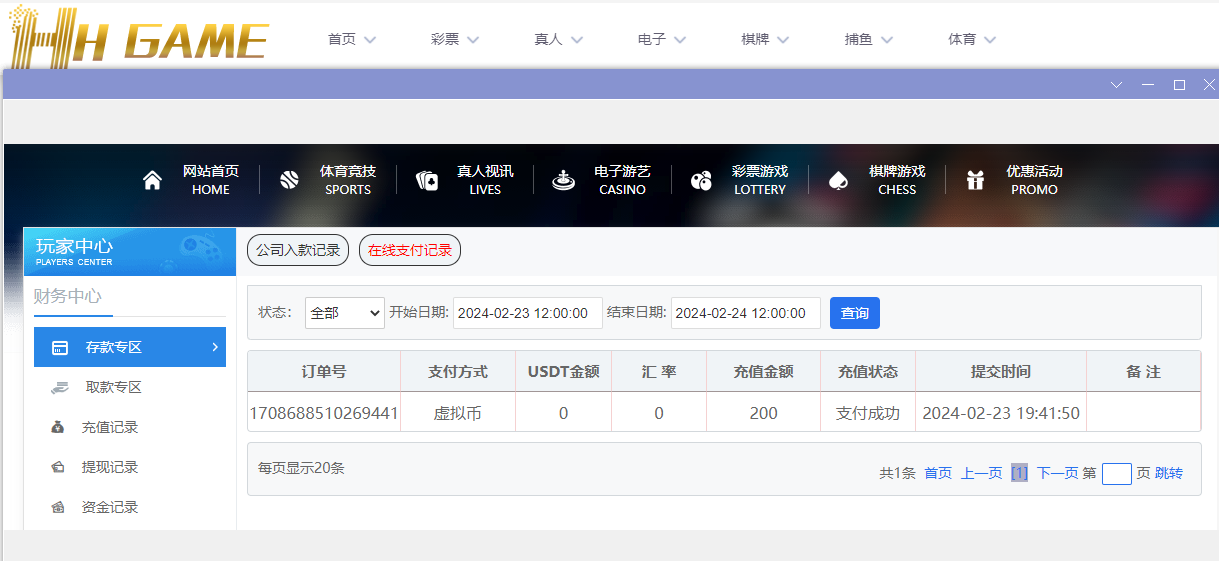Open 充值记录 in the sidebar

click(x=110, y=427)
